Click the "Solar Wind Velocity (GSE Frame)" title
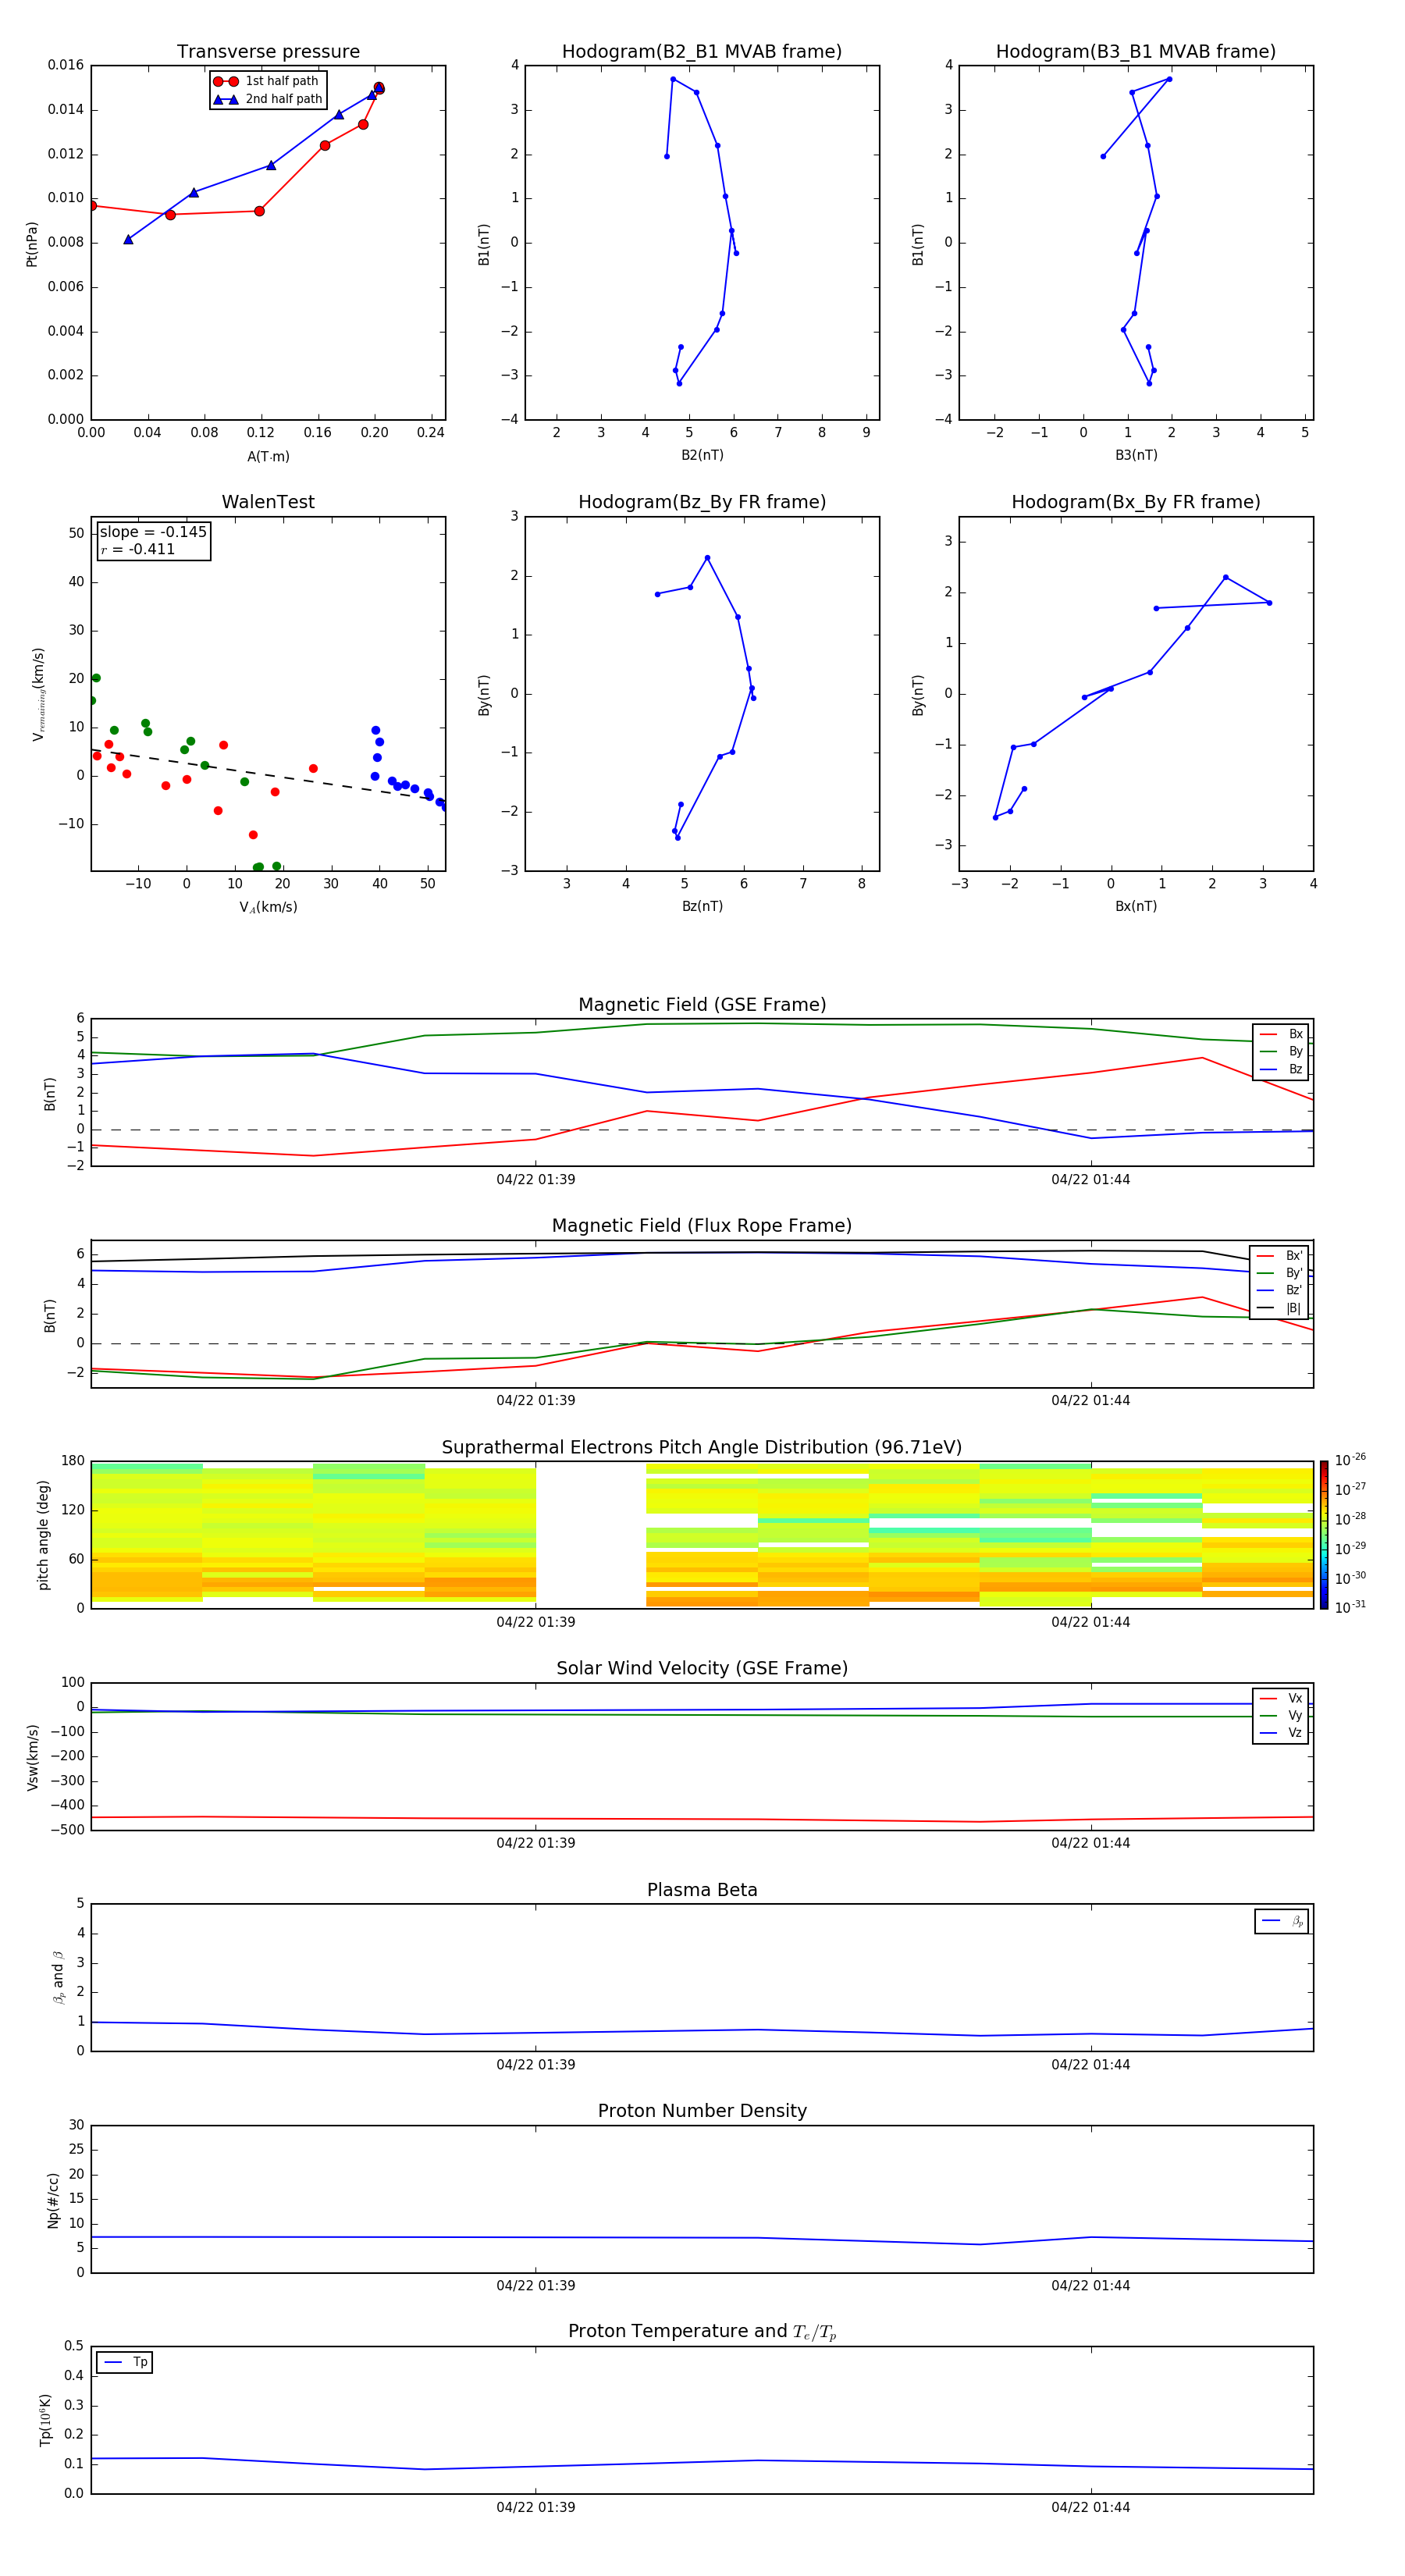This screenshot has width=1405, height=2576. click(x=702, y=1669)
